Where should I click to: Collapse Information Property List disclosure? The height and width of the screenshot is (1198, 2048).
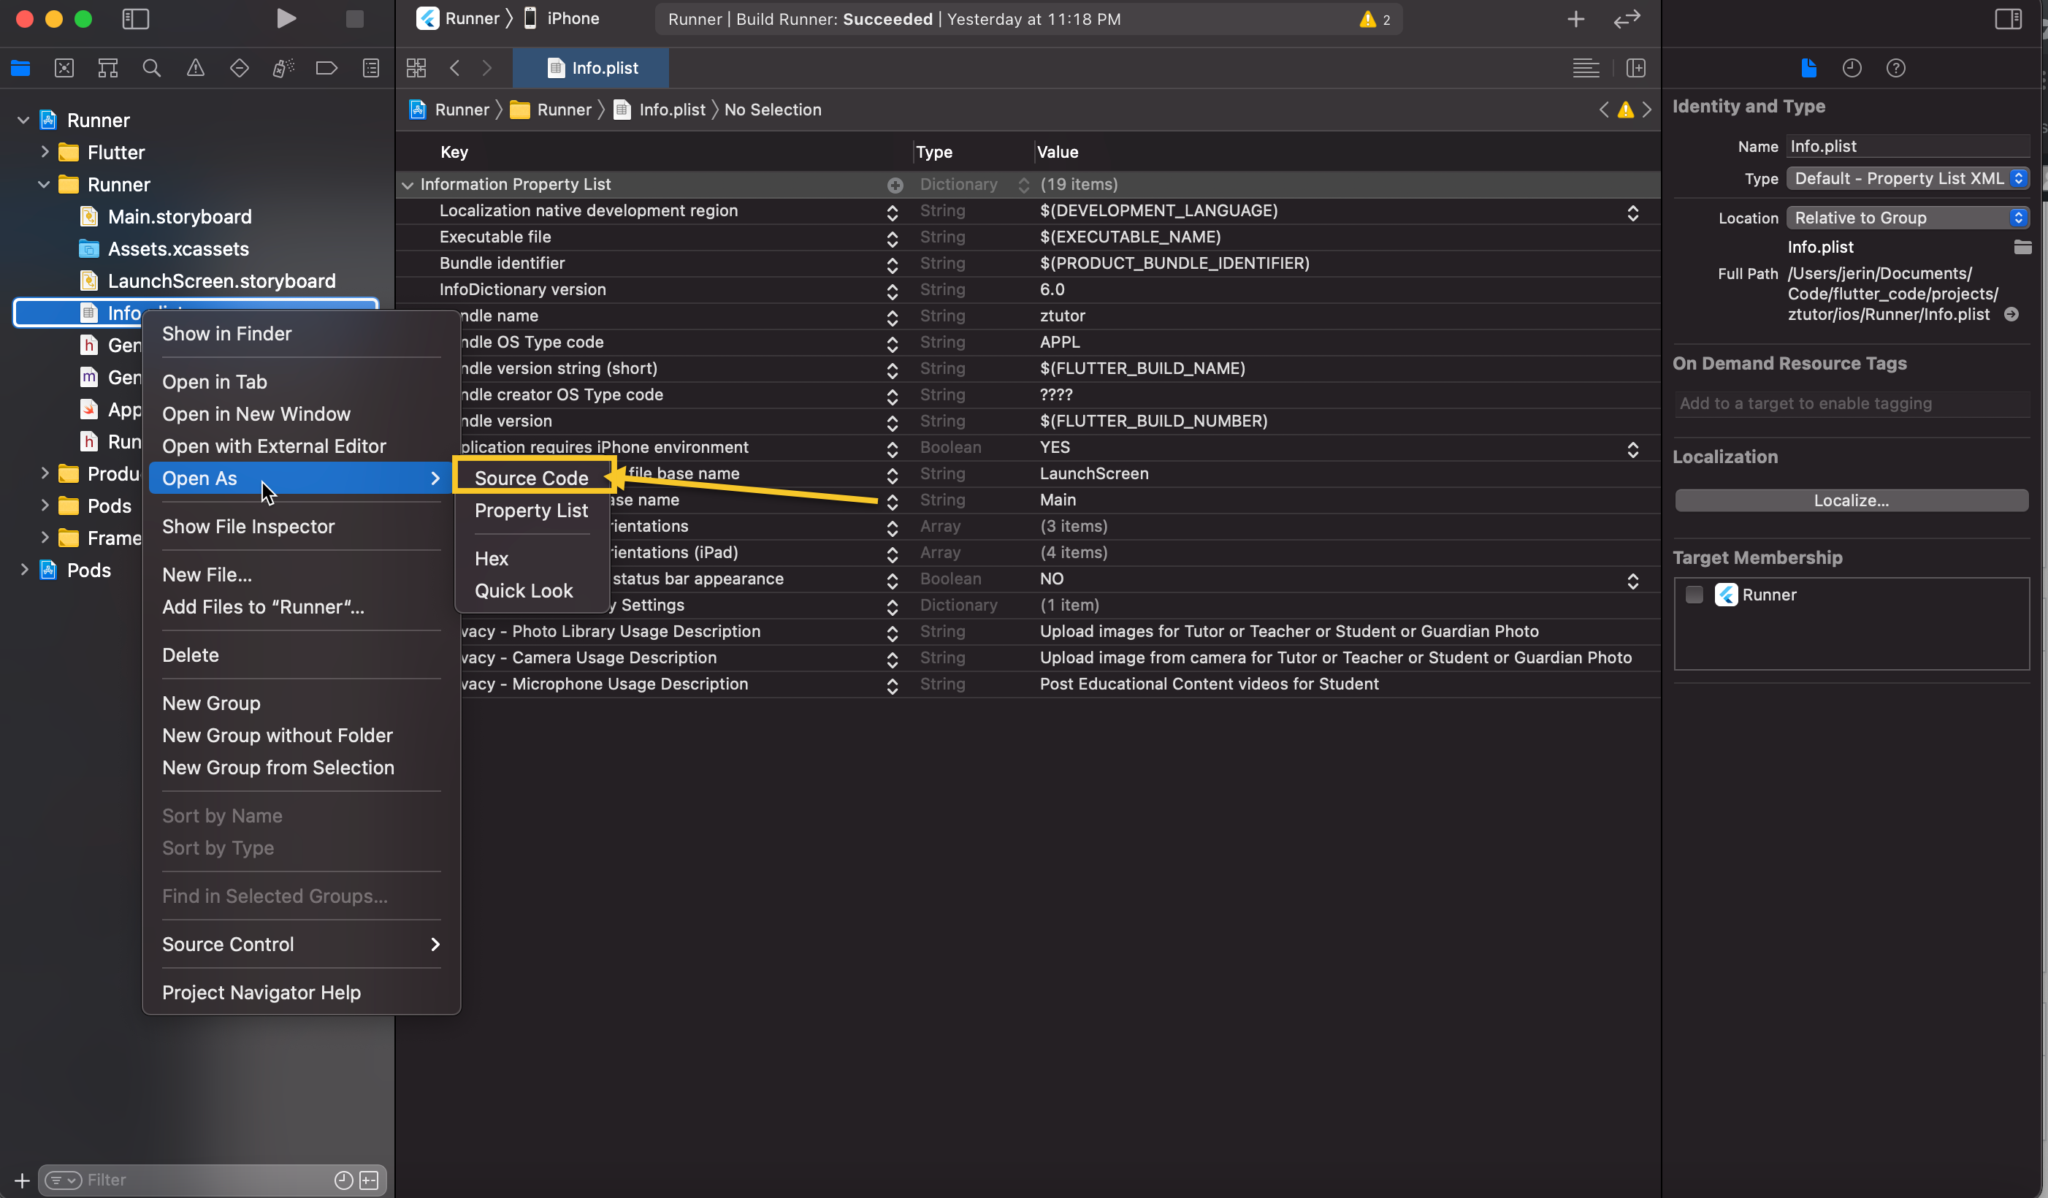407,185
